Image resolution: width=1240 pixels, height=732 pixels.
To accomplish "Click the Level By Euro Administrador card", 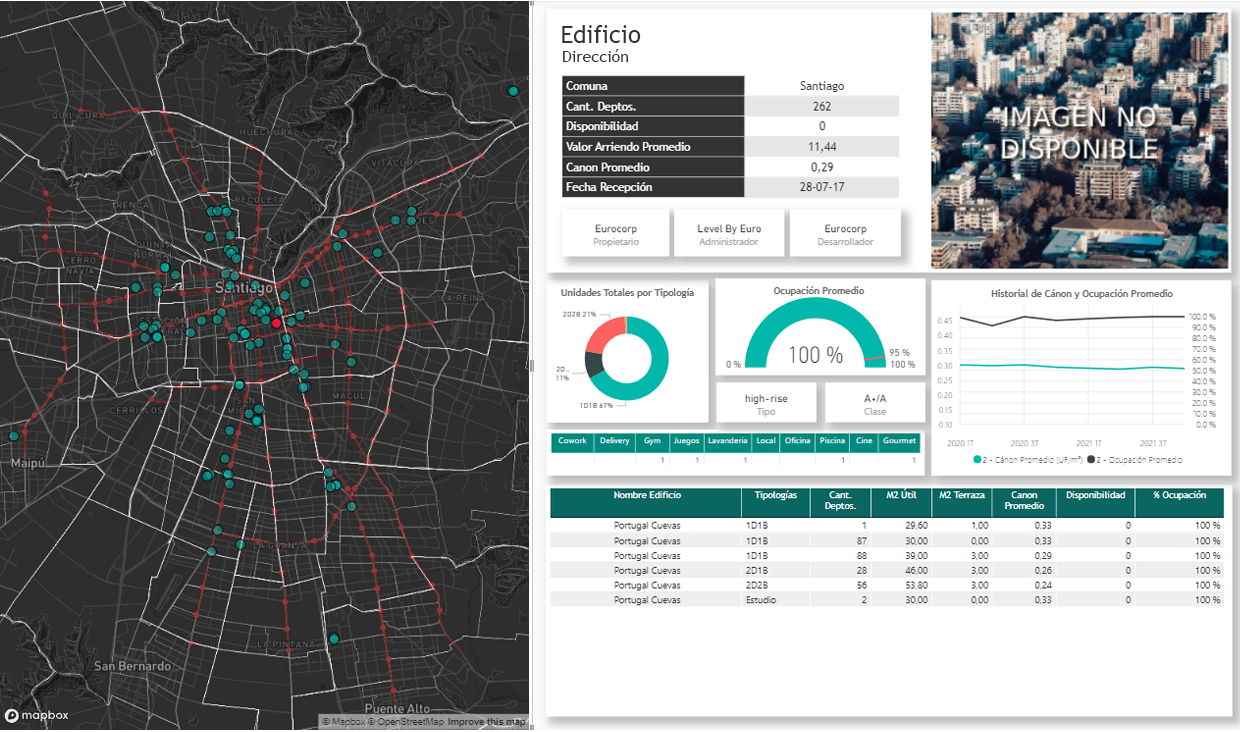I will 728,234.
